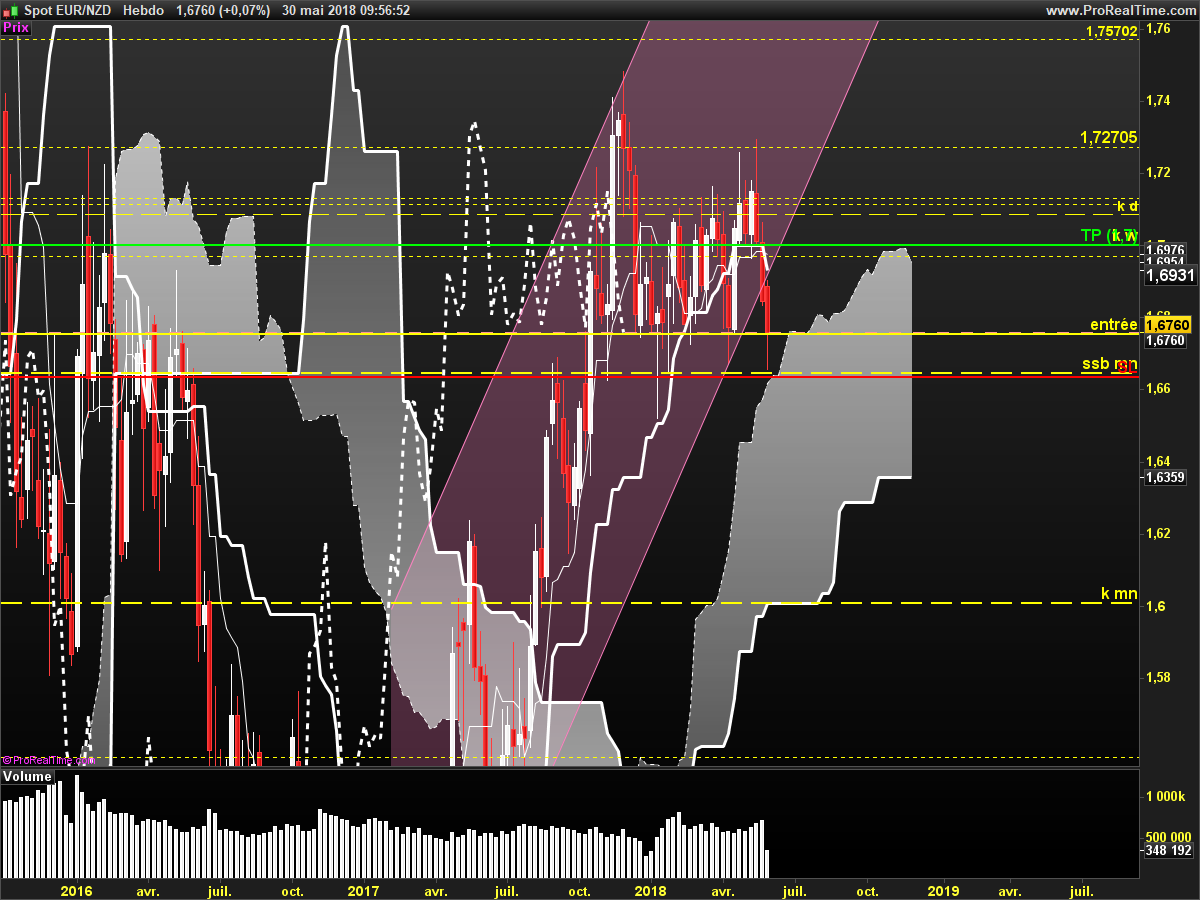The width and height of the screenshot is (1200, 900).
Task: Click the 1,74 price axis tick
Action: pyautogui.click(x=1158, y=100)
